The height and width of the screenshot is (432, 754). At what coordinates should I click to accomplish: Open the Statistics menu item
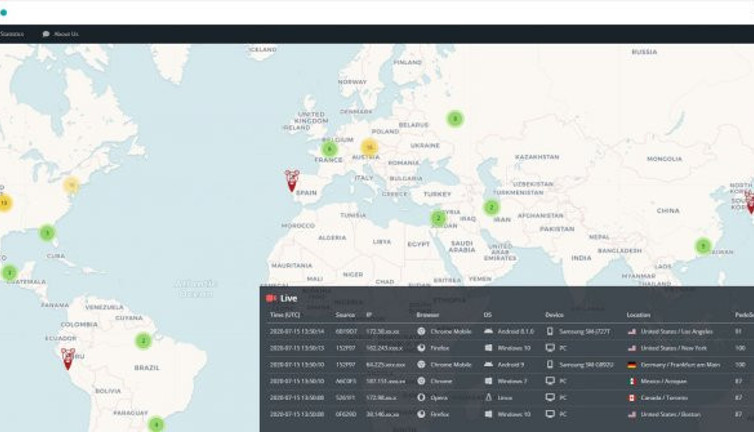tap(12, 34)
